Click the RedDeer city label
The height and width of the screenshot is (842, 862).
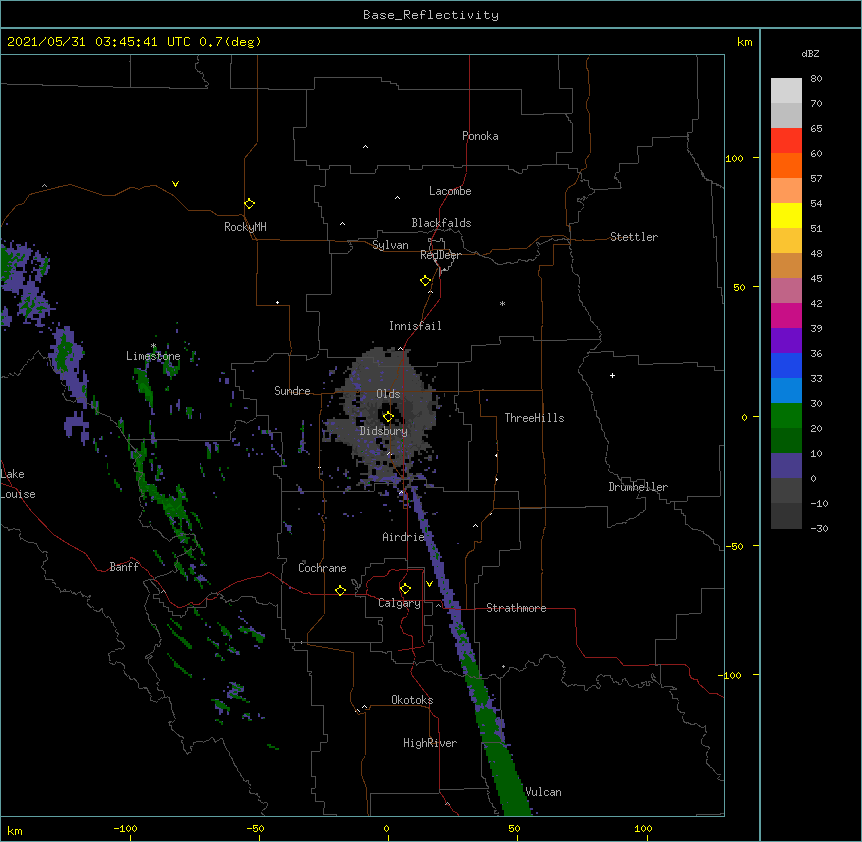click(440, 255)
